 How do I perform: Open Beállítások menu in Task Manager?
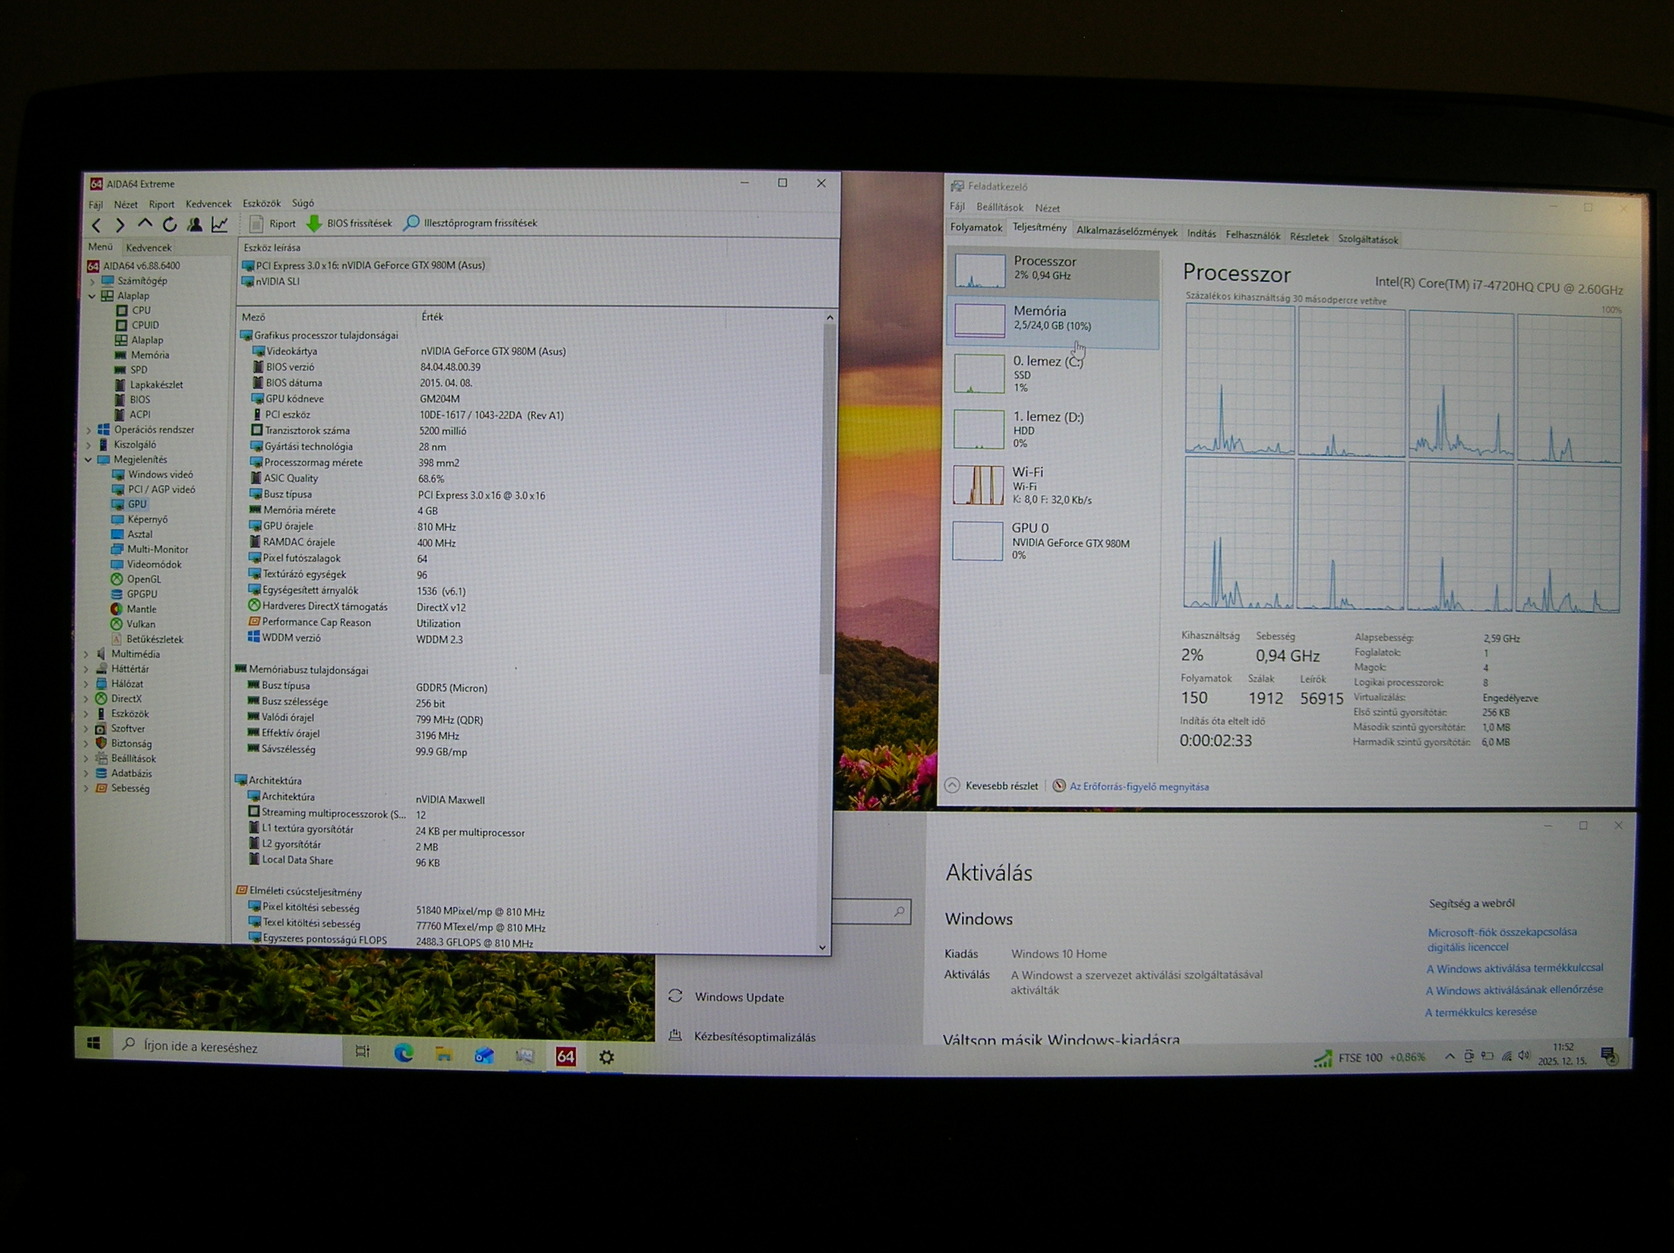click(1000, 208)
